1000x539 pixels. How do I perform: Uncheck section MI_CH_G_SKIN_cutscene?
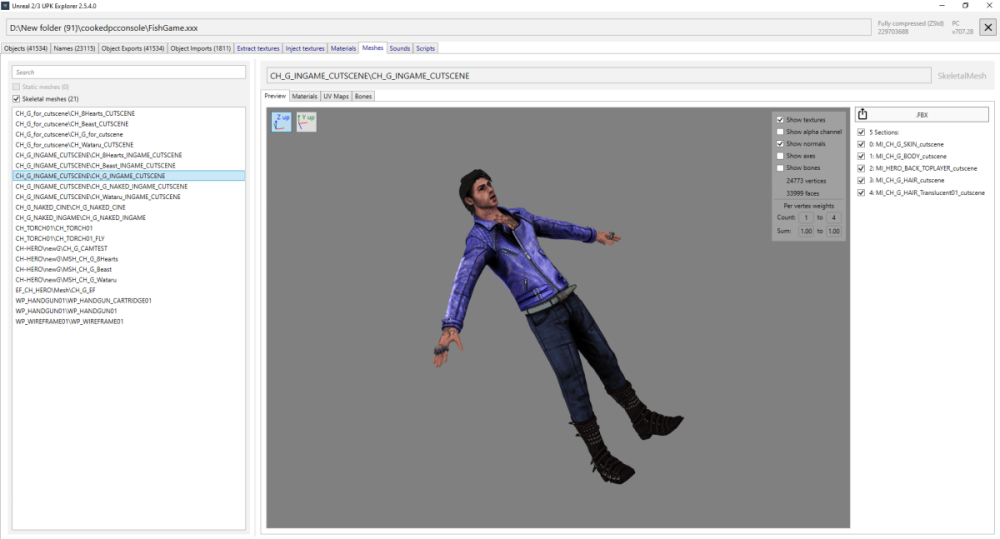[x=861, y=144]
